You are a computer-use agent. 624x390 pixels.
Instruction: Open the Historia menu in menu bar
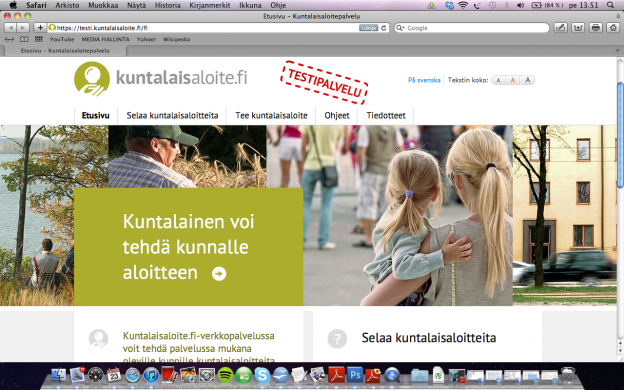[167, 5]
